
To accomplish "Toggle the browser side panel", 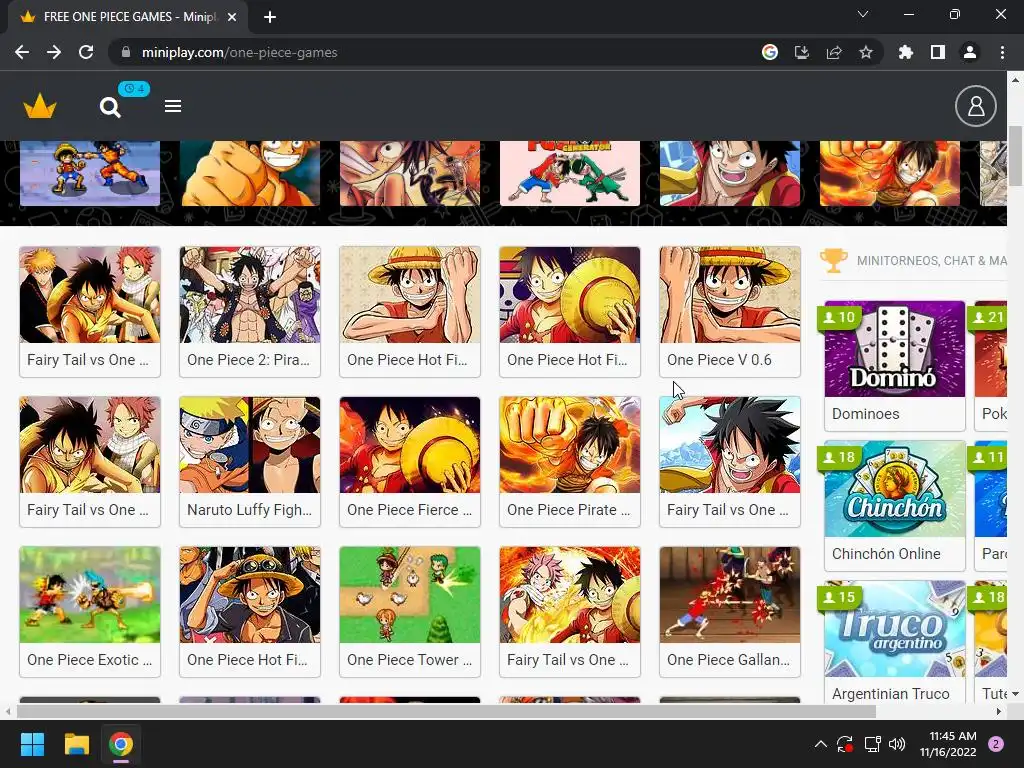I will pos(938,52).
